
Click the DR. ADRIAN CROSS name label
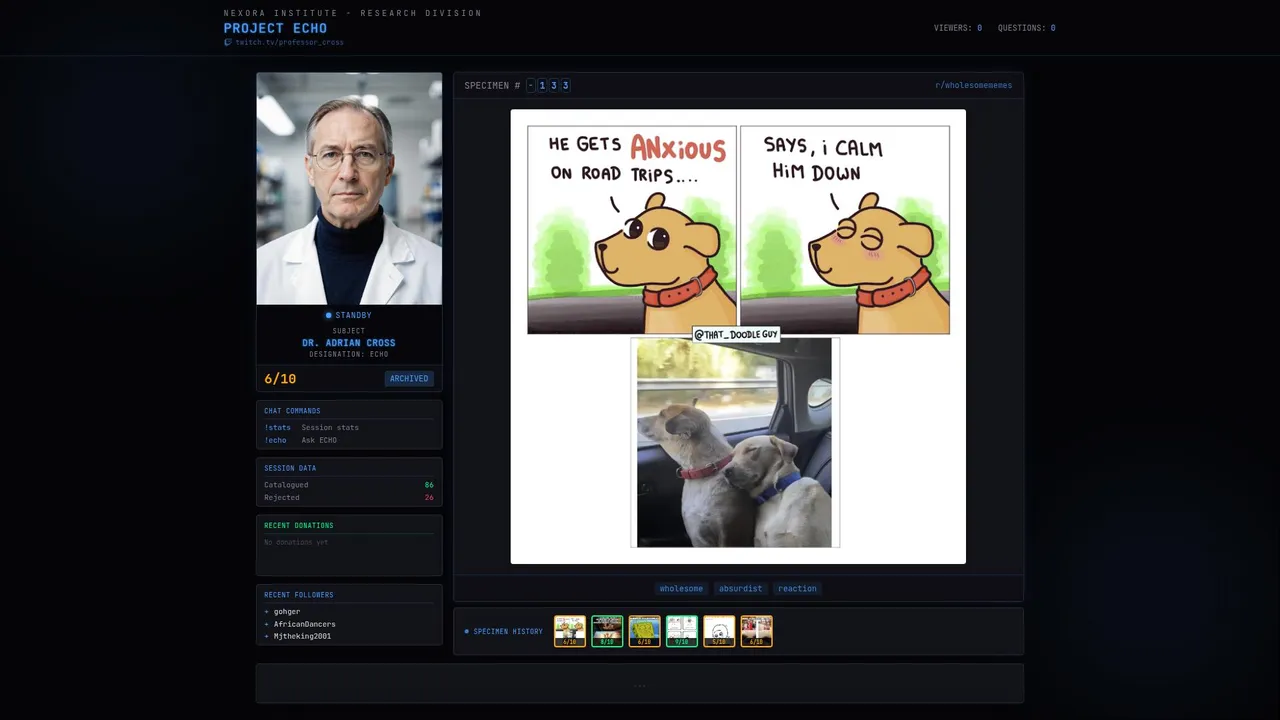click(x=349, y=343)
